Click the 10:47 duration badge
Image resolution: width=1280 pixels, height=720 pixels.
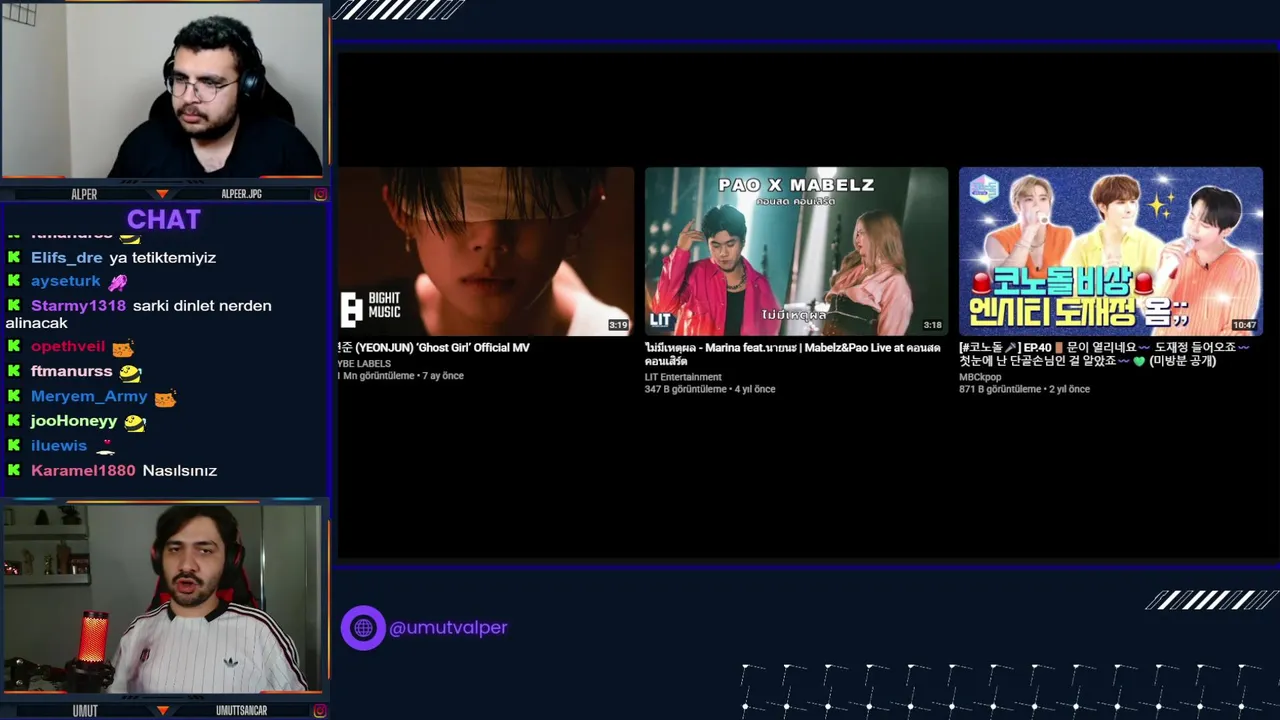point(1244,325)
